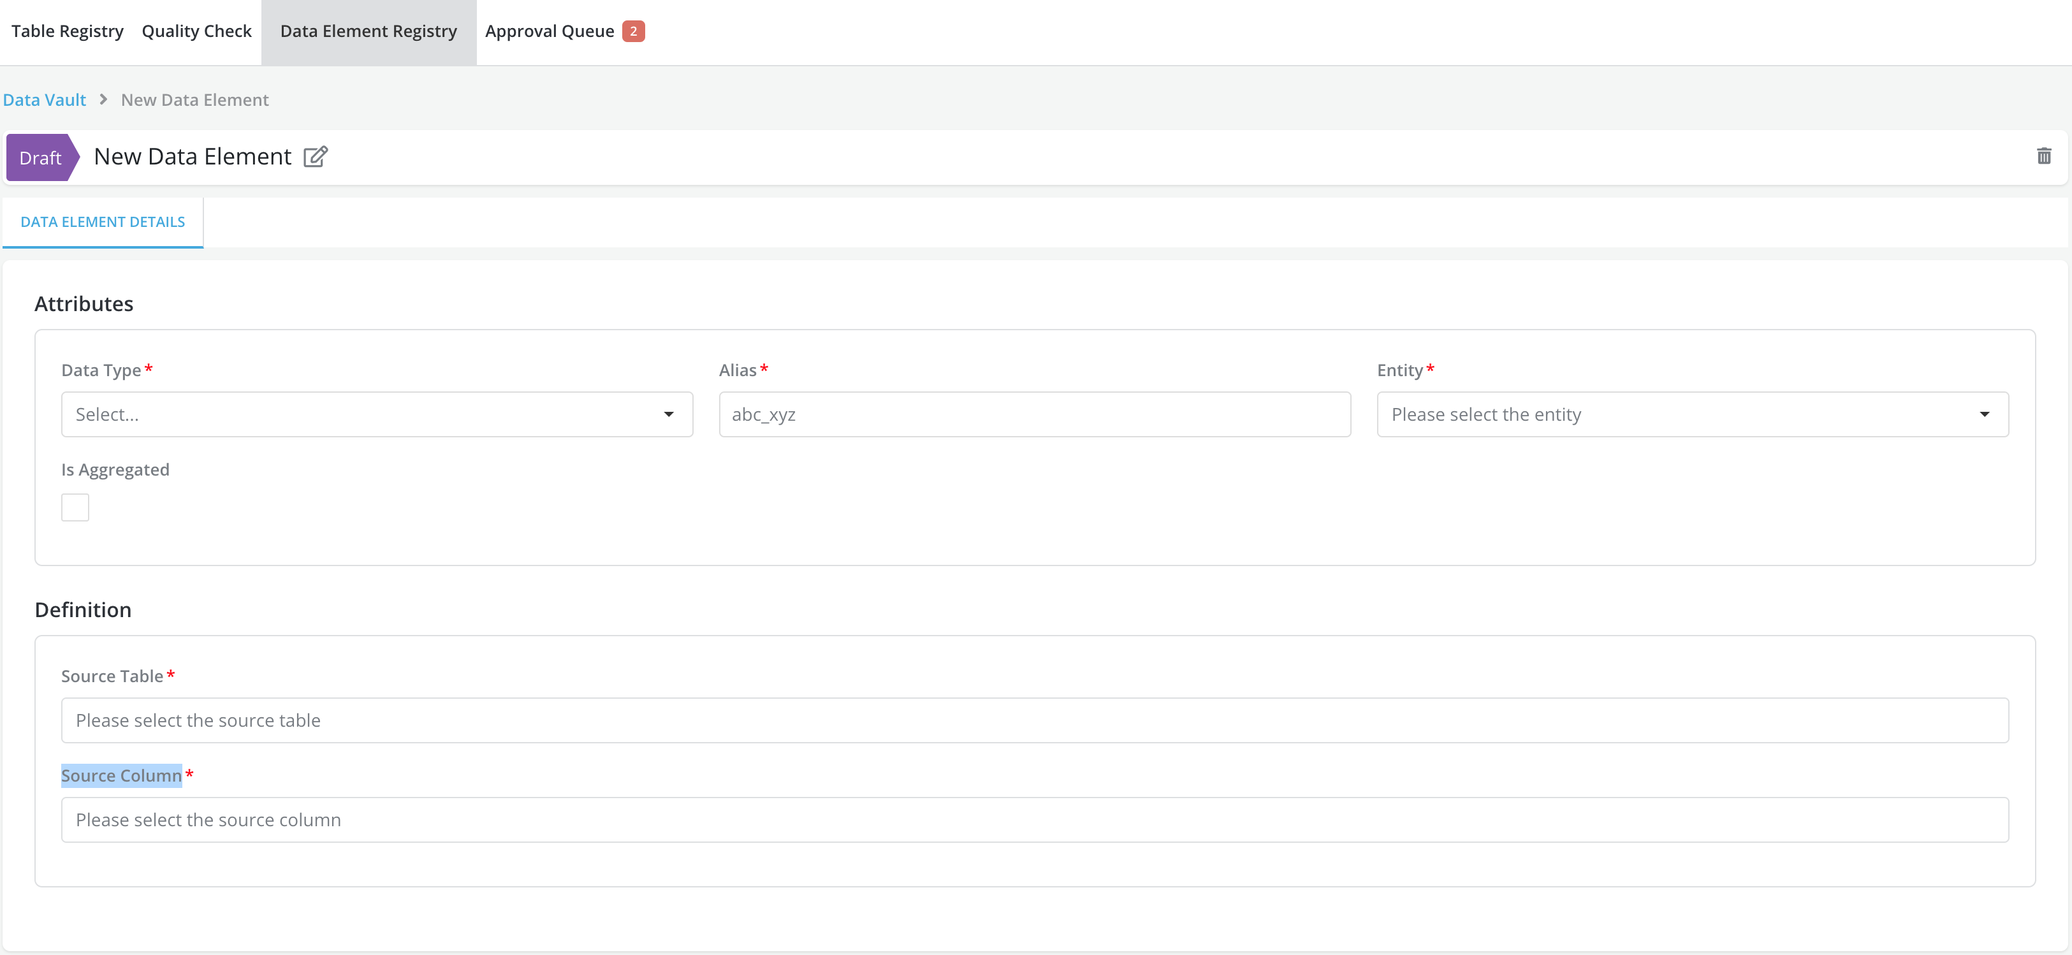Open the Data Type dropdown
The height and width of the screenshot is (955, 2072).
(x=376, y=414)
